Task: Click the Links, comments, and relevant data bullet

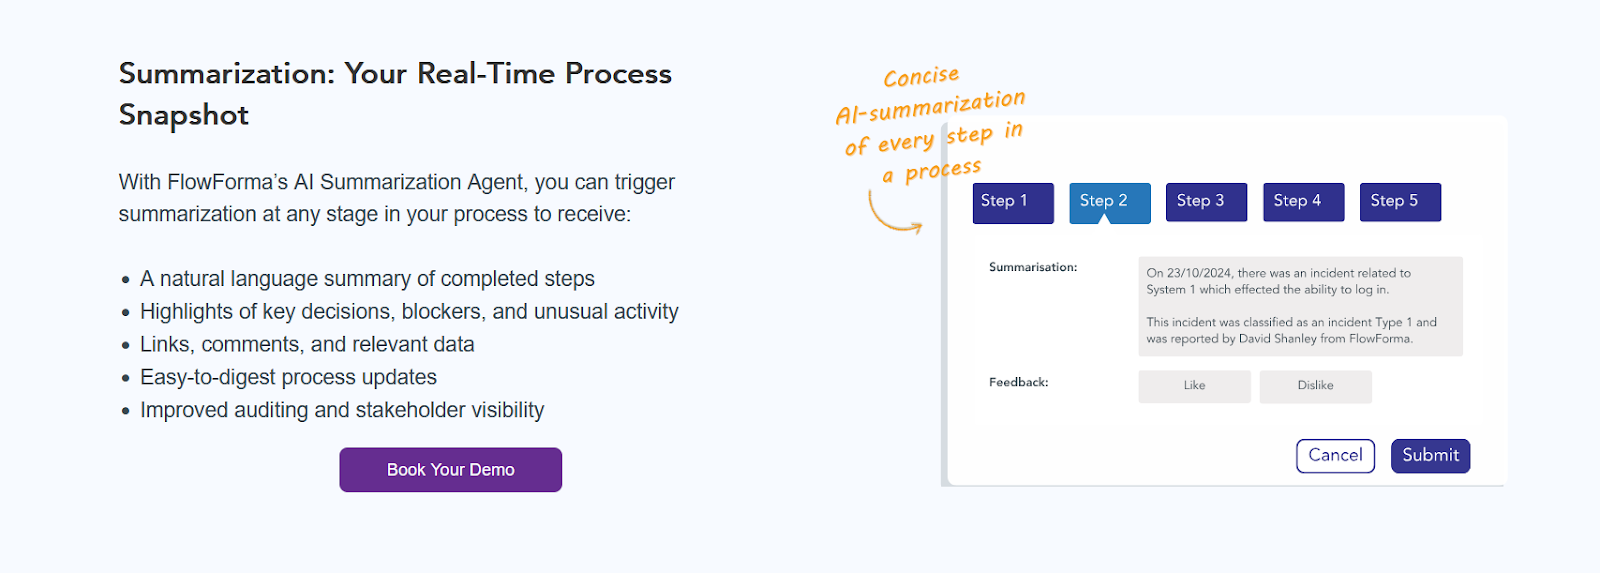Action: pyautogui.click(x=307, y=345)
